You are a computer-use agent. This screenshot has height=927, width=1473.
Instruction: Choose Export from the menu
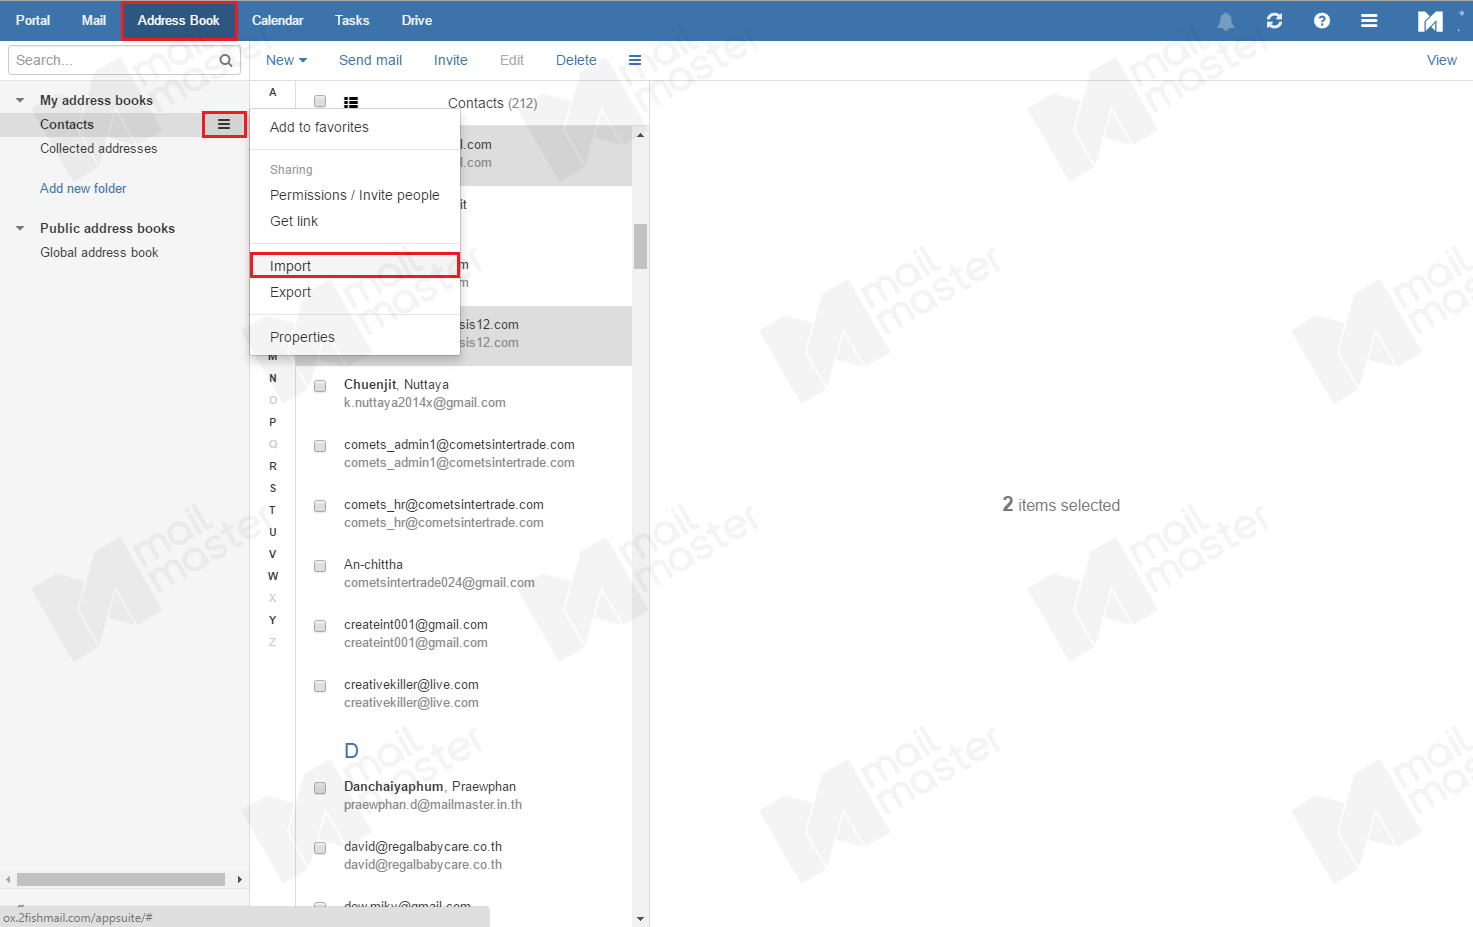point(354,292)
